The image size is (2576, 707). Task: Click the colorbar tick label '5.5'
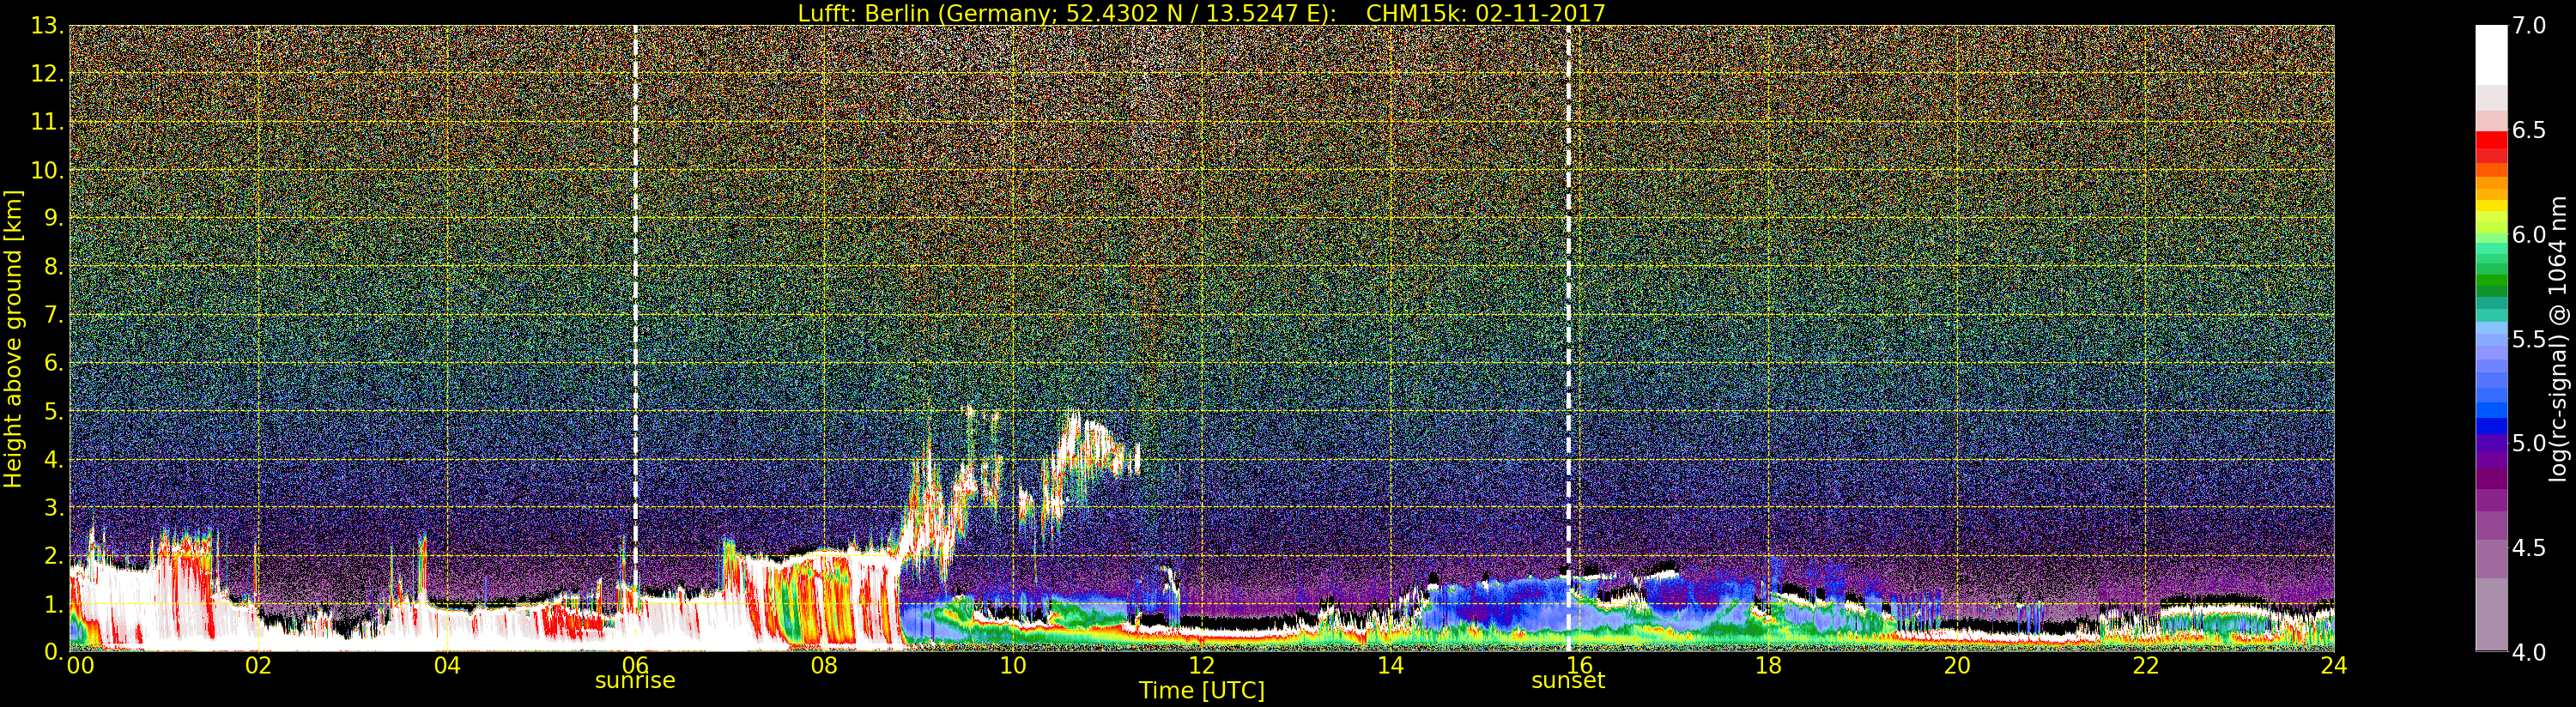pyautogui.click(x=2529, y=339)
